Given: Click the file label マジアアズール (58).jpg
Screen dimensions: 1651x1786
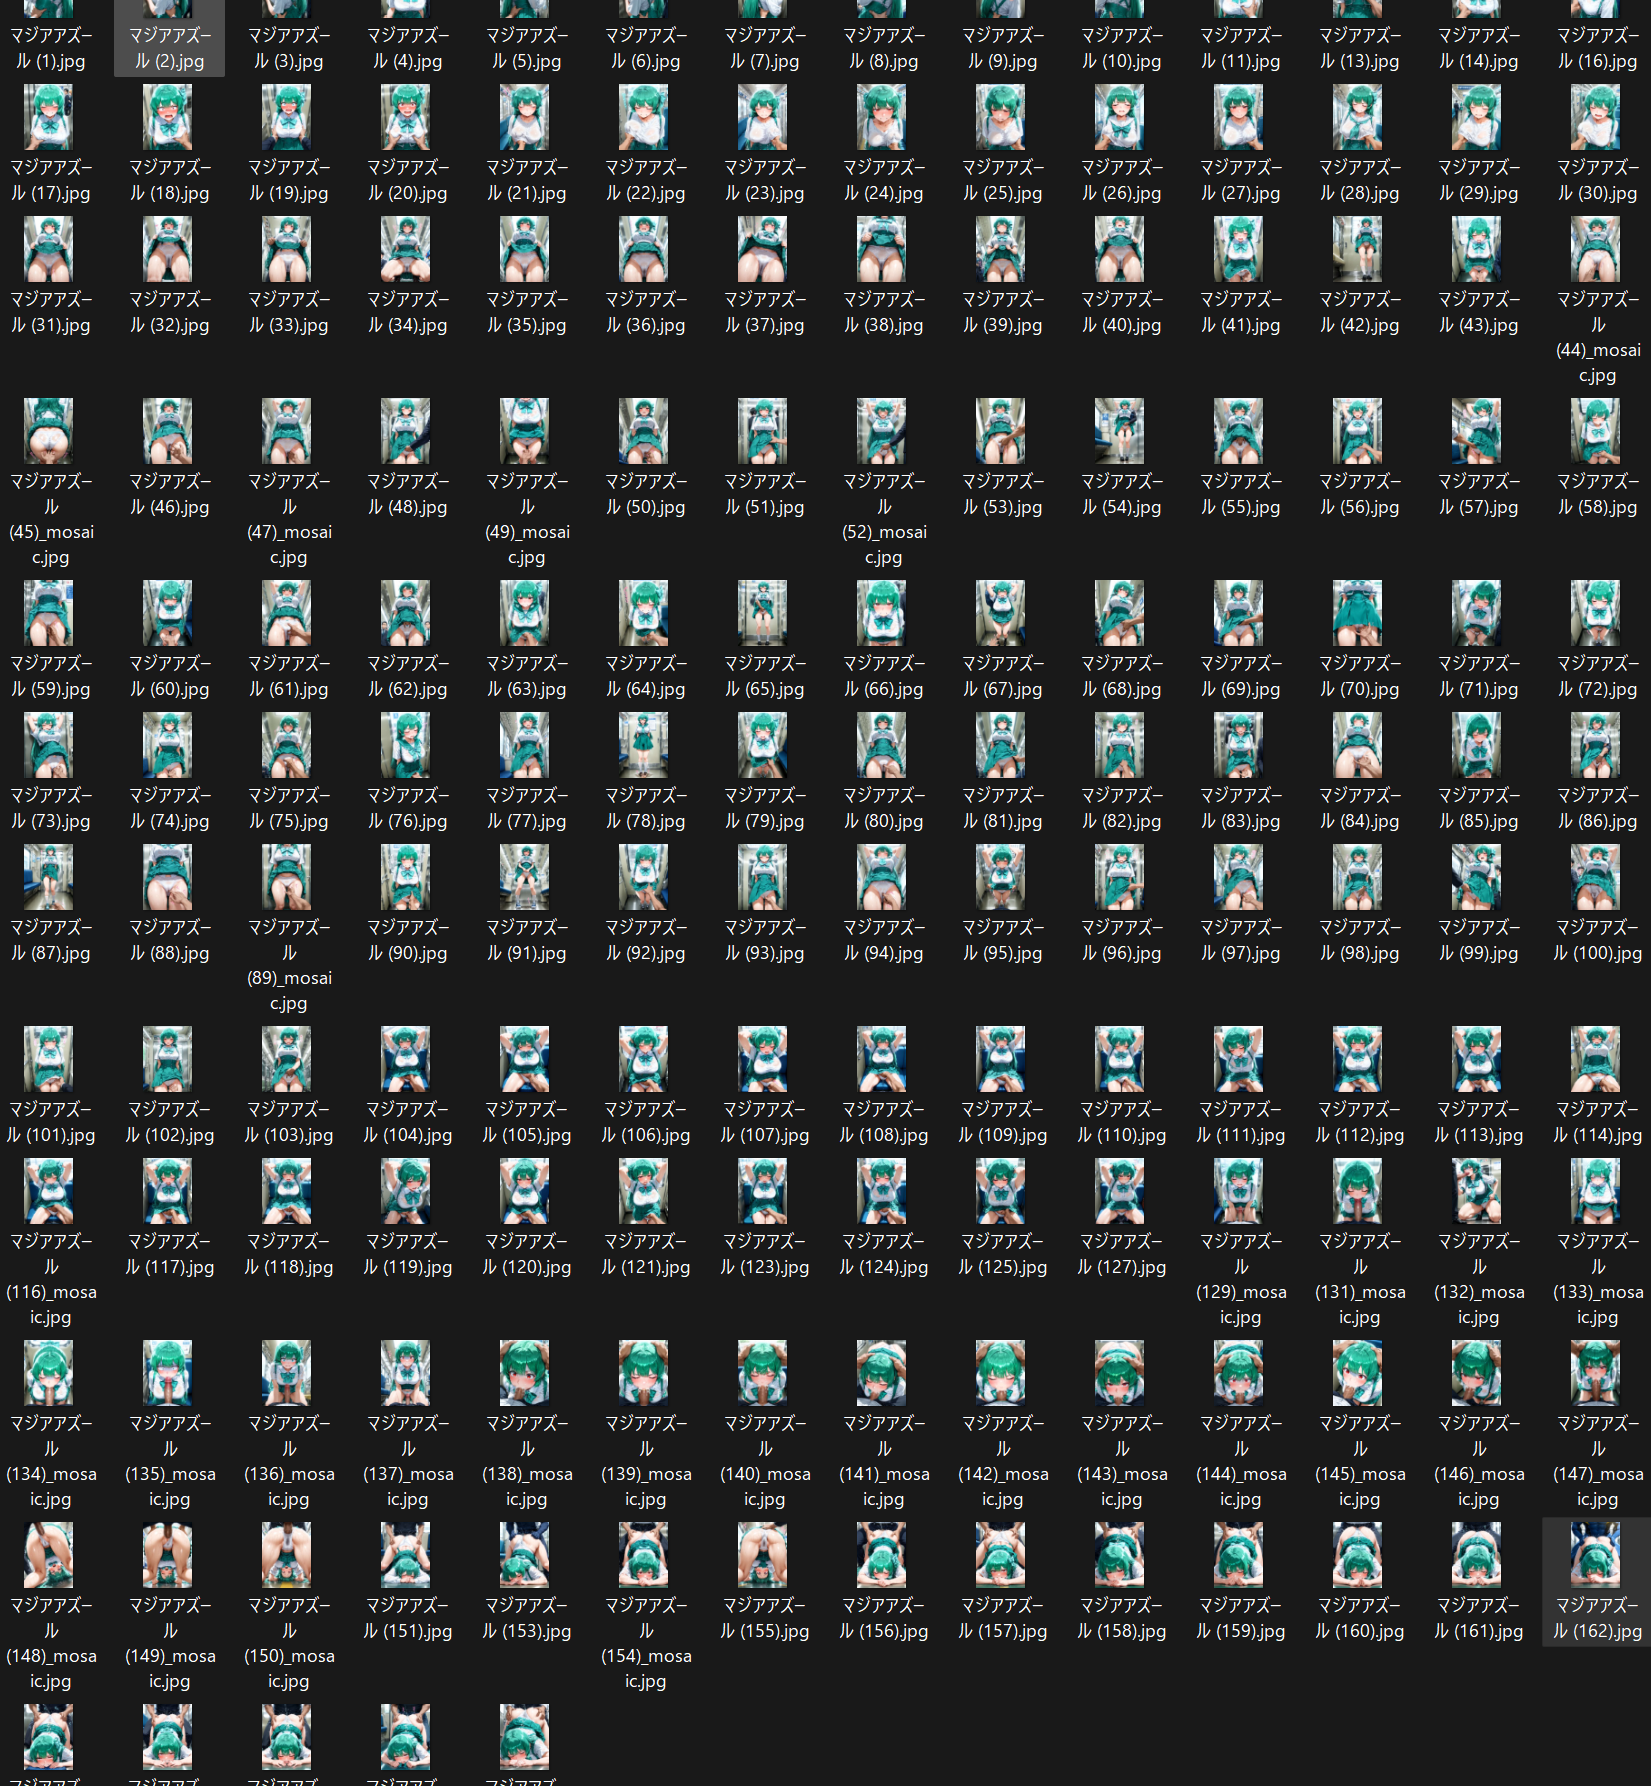Looking at the screenshot, I should tap(1597, 494).
